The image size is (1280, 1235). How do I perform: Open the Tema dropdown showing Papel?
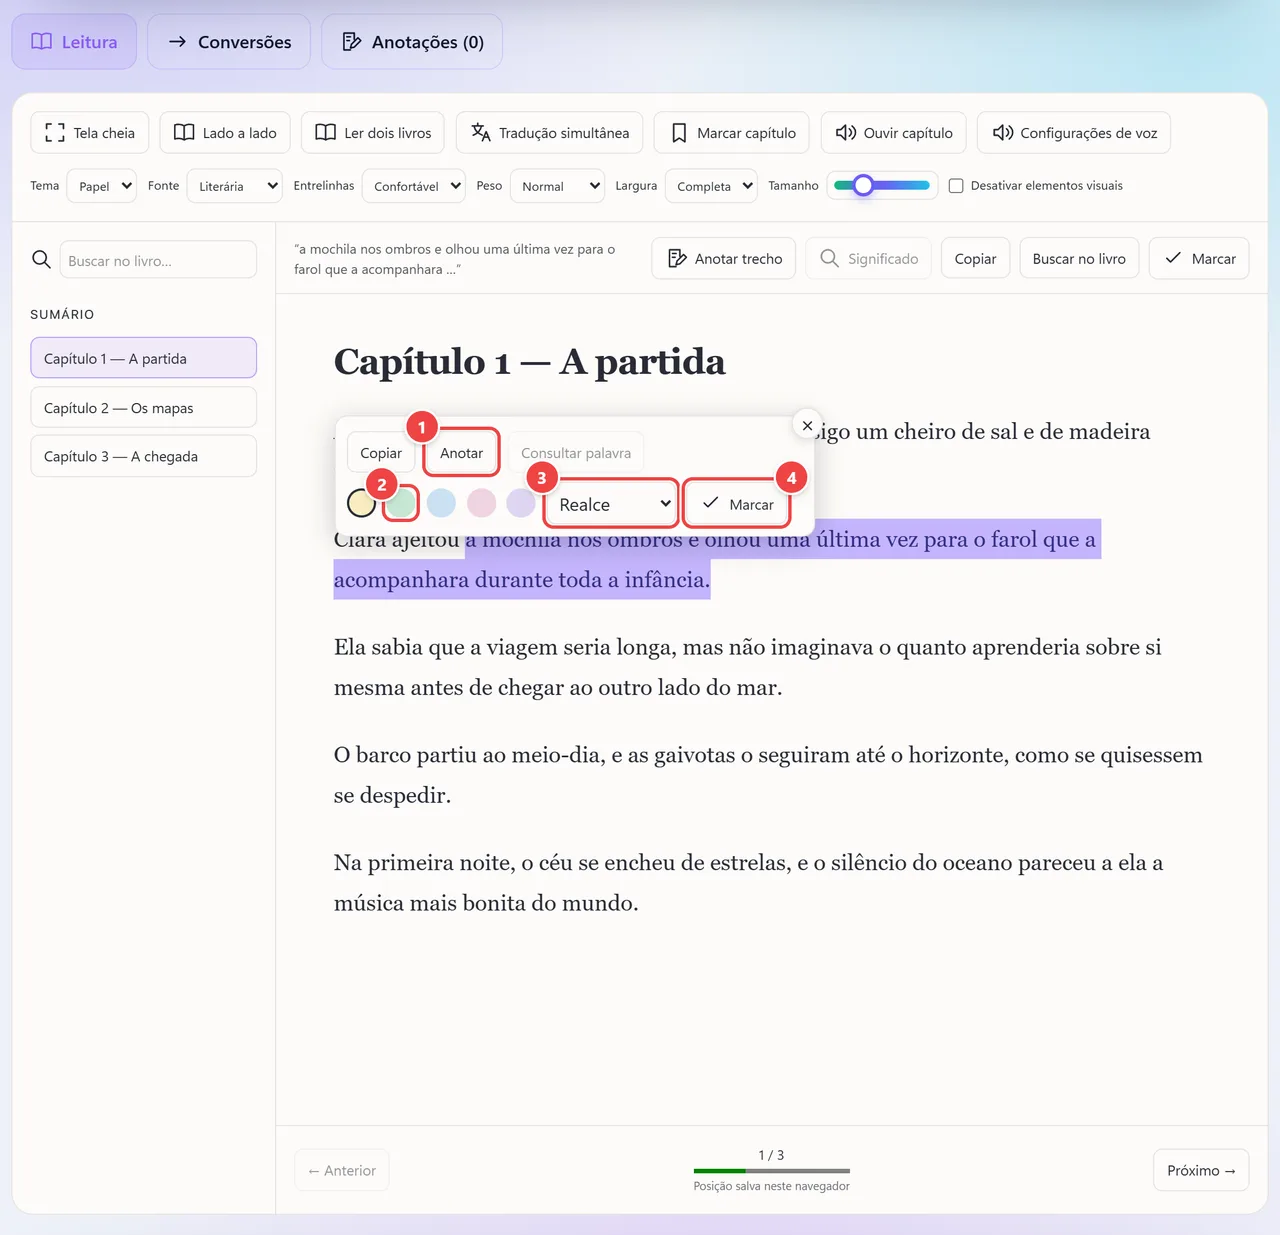point(102,186)
